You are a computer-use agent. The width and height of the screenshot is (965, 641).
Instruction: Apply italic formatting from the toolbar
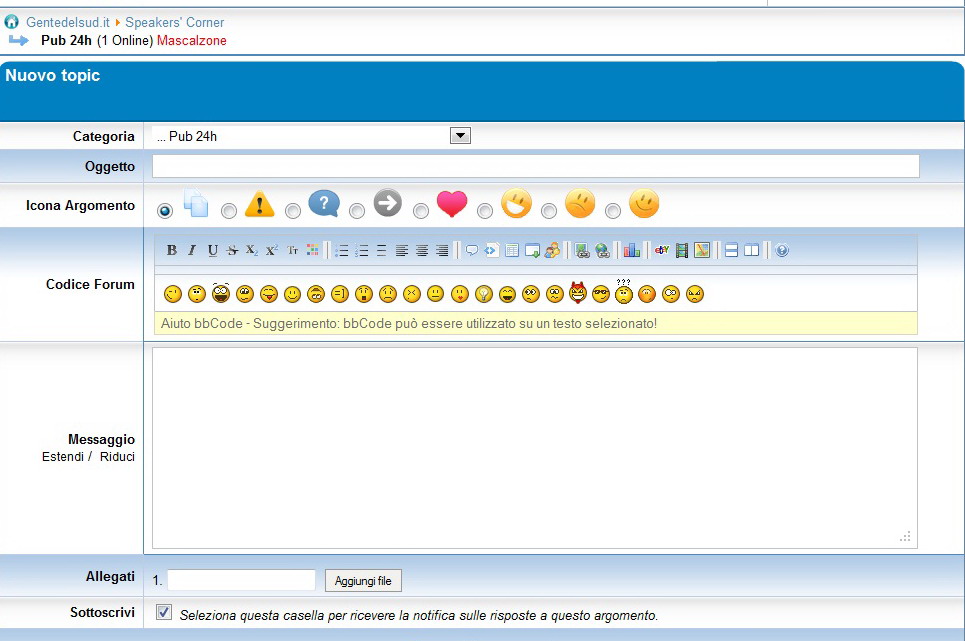click(192, 250)
